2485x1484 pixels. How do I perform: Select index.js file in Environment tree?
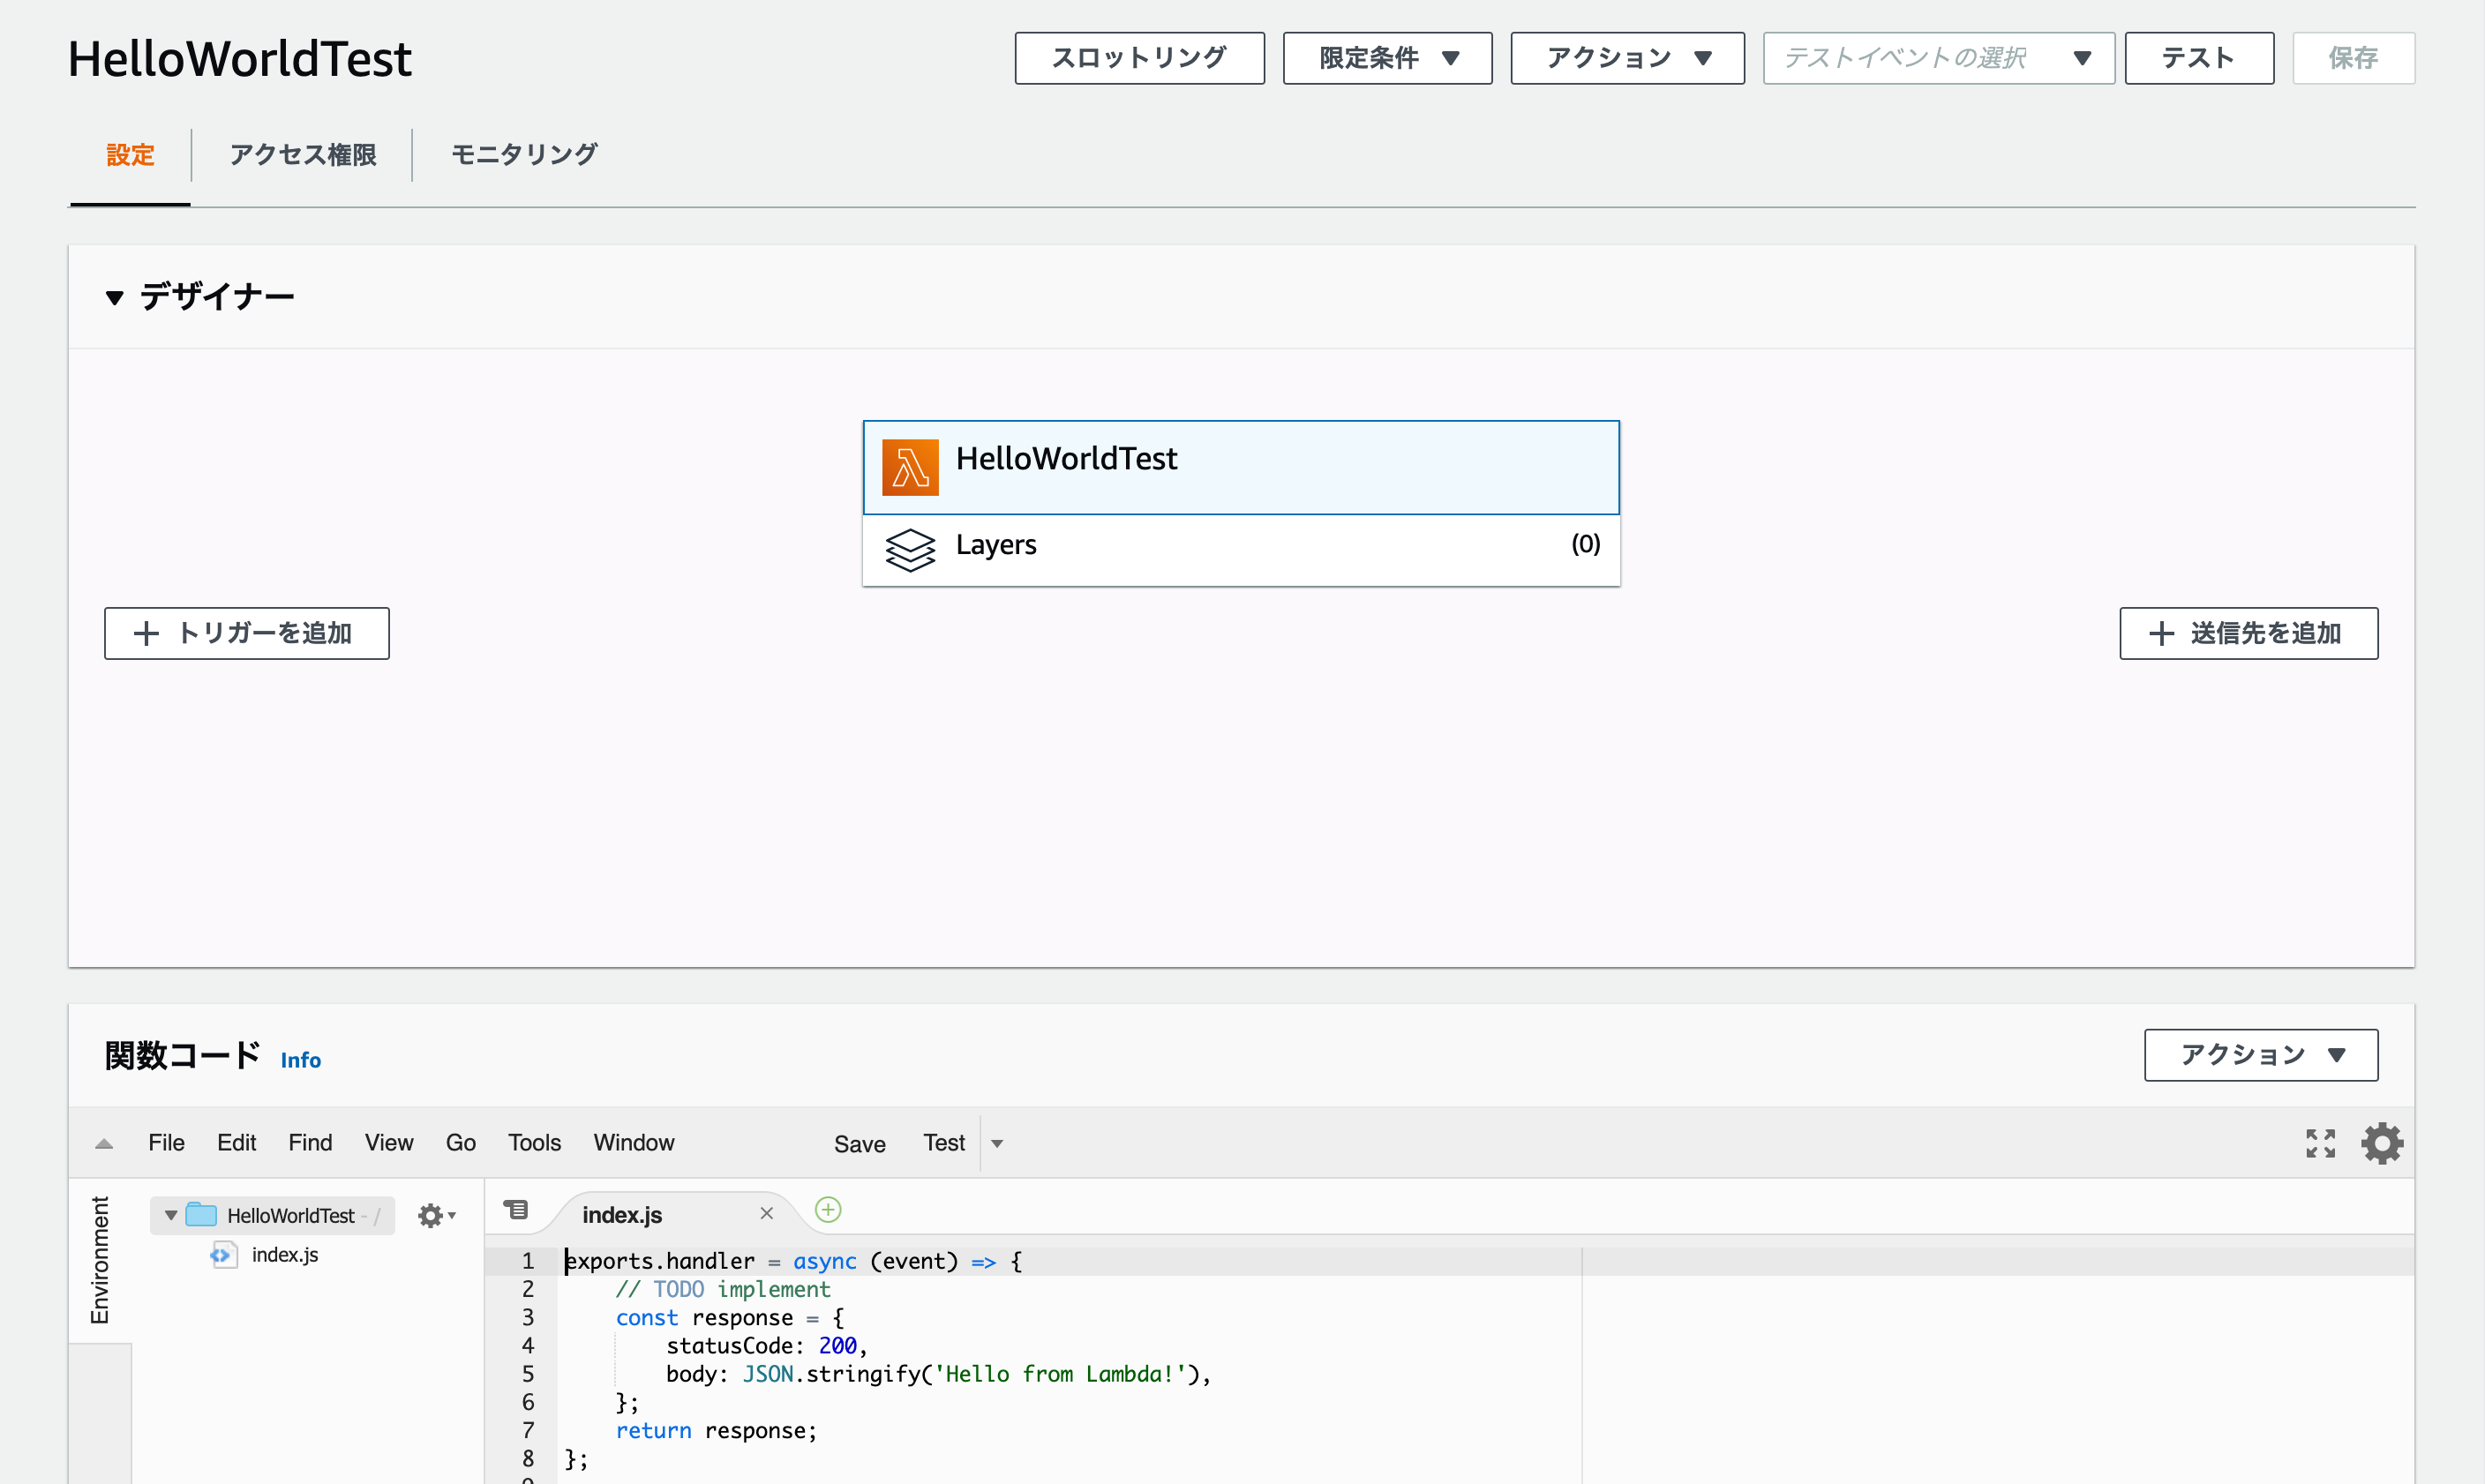(x=284, y=1255)
